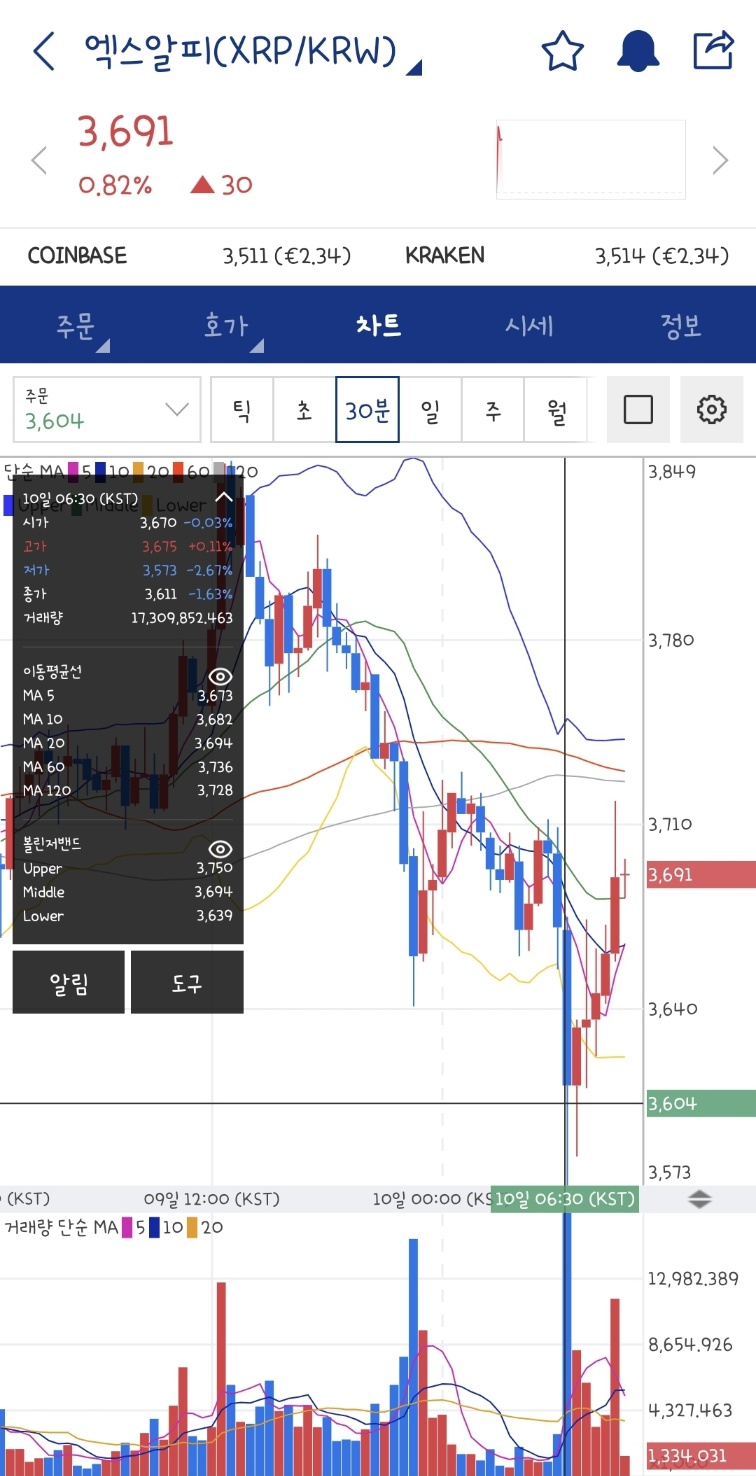Click the MA 60 value 3,736

click(x=215, y=767)
